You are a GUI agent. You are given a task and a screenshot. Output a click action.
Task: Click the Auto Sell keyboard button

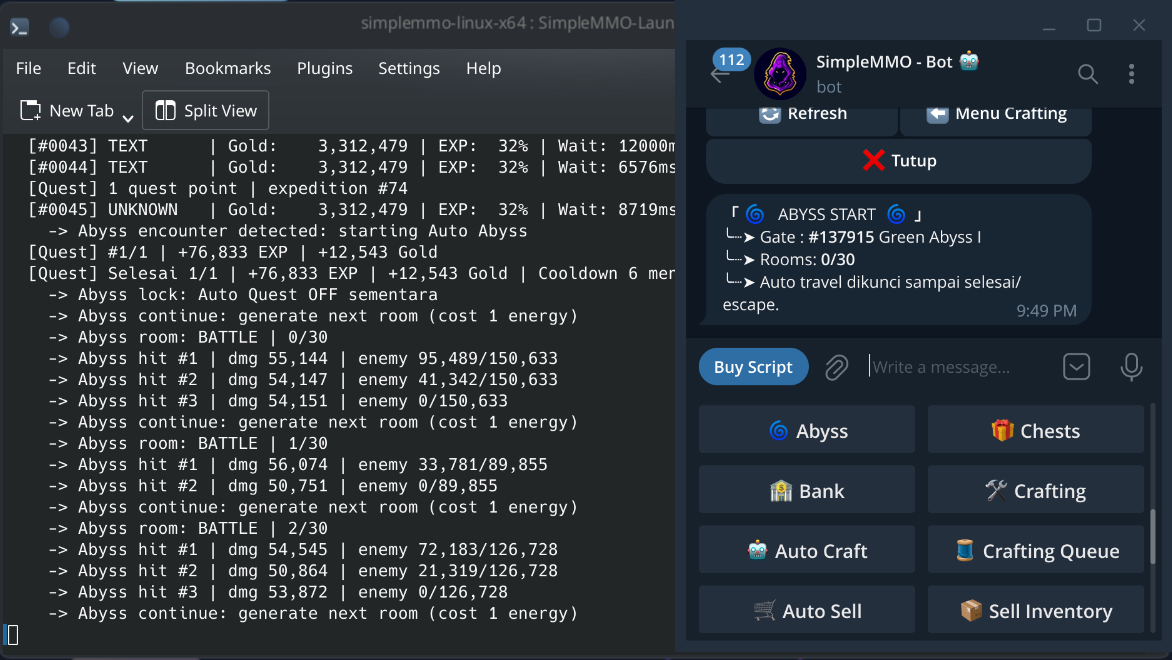[x=806, y=609]
